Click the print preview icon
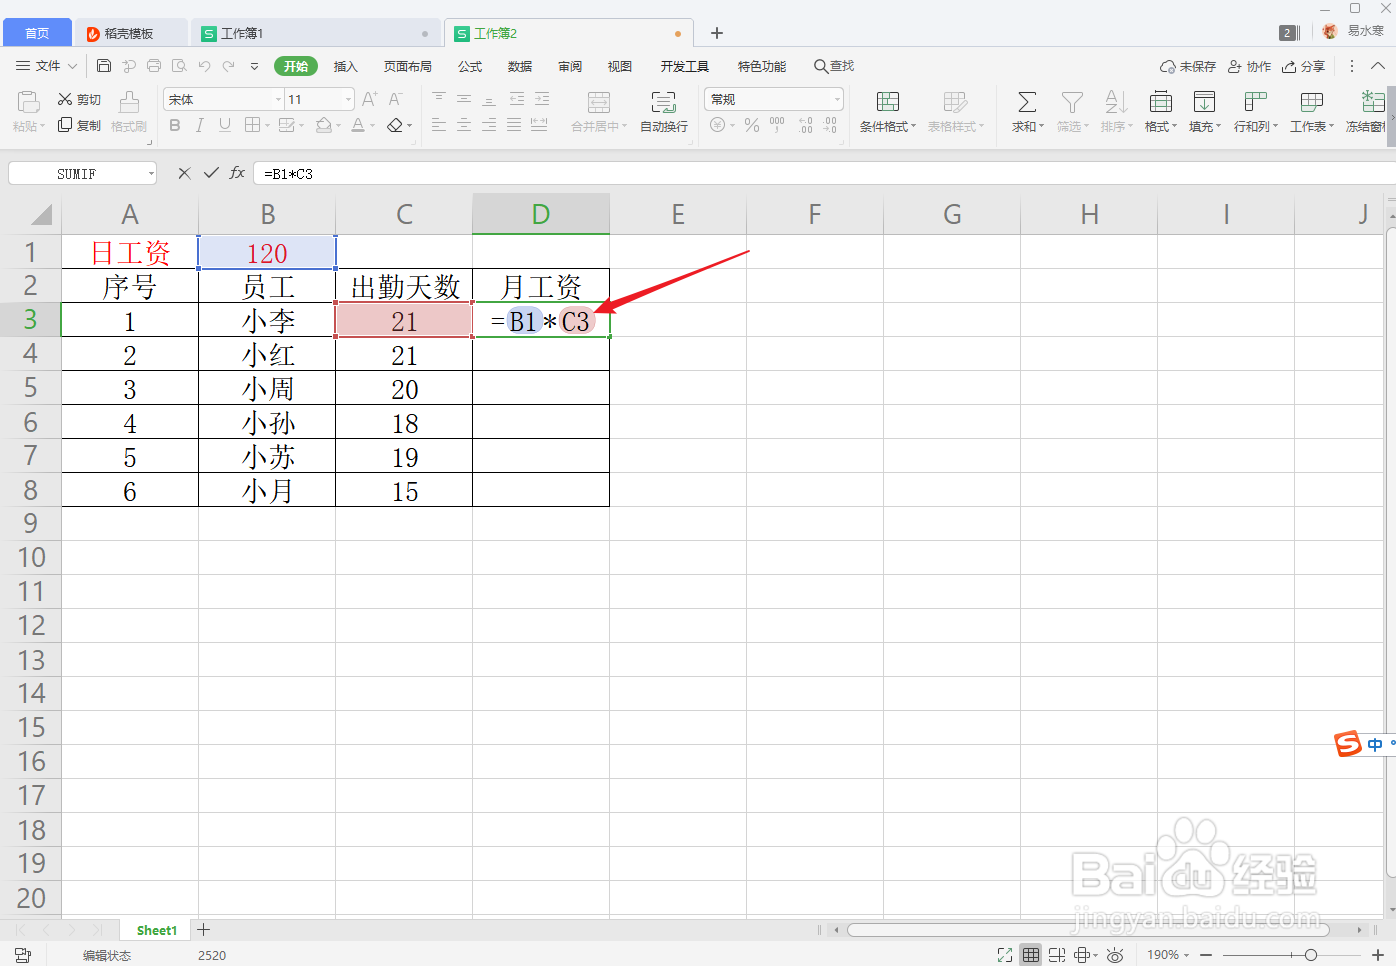 click(179, 66)
